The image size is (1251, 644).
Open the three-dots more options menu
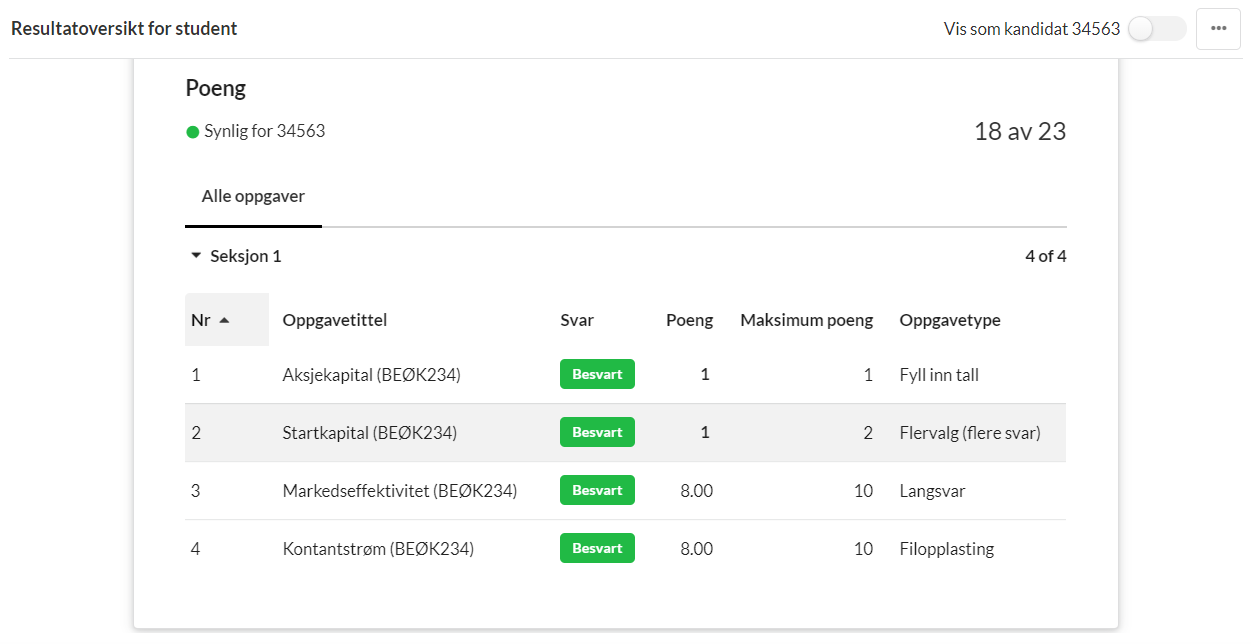(x=1218, y=29)
